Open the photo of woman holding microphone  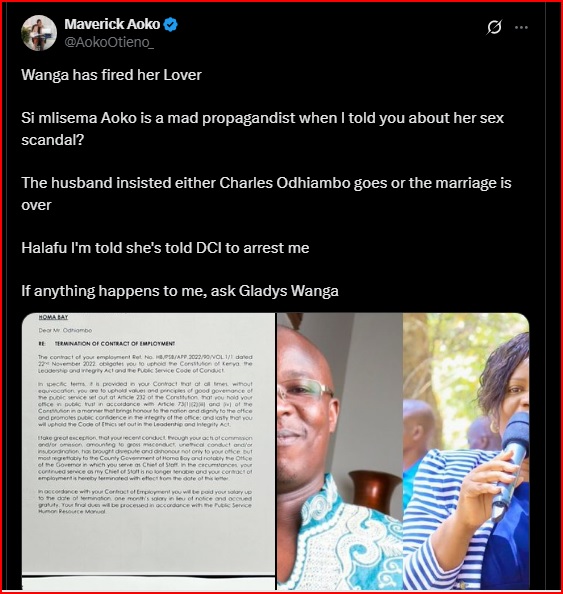tap(466, 451)
